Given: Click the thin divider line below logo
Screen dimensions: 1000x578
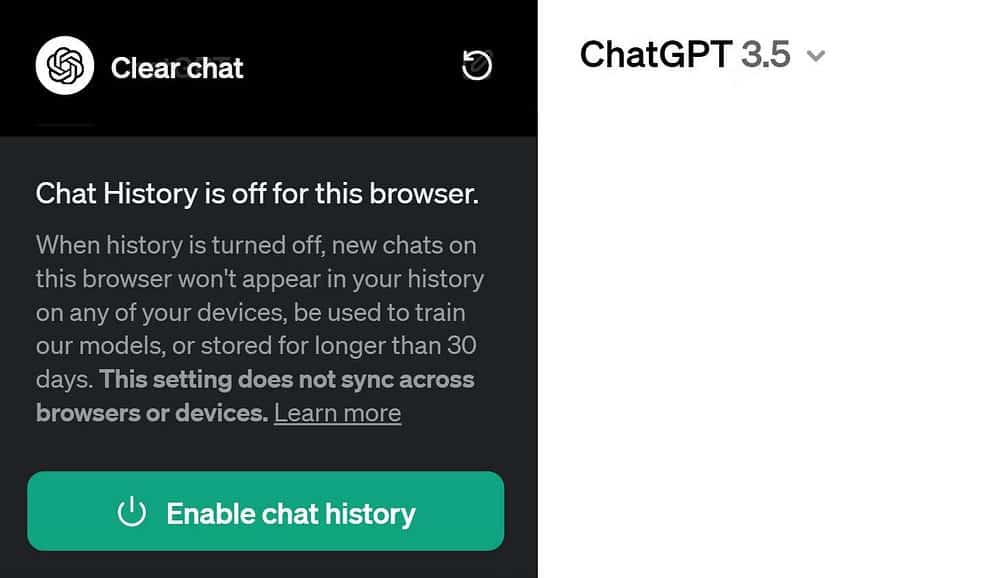Looking at the screenshot, I should [66, 125].
